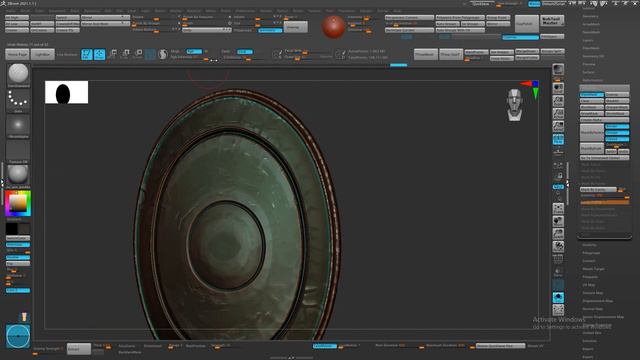
Task: Open the Texture Off selector
Action: click(18, 151)
